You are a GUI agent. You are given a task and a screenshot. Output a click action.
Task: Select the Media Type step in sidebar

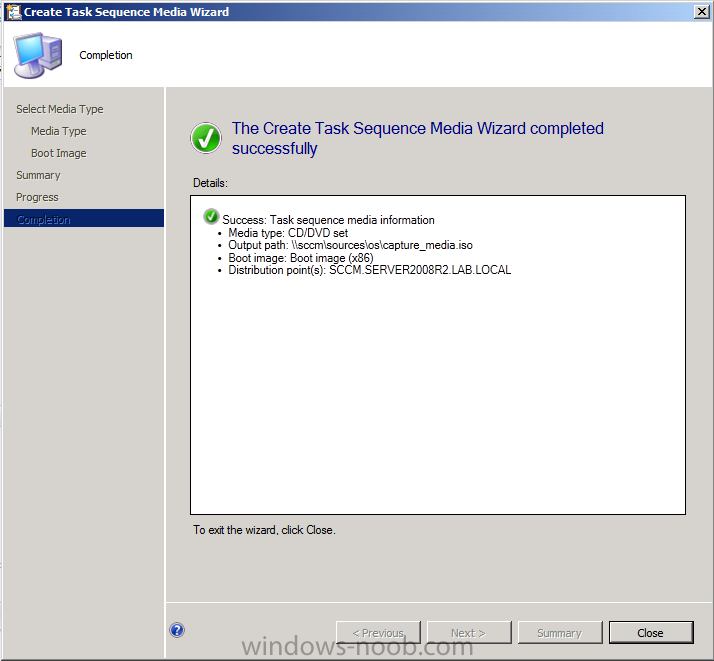pos(59,131)
